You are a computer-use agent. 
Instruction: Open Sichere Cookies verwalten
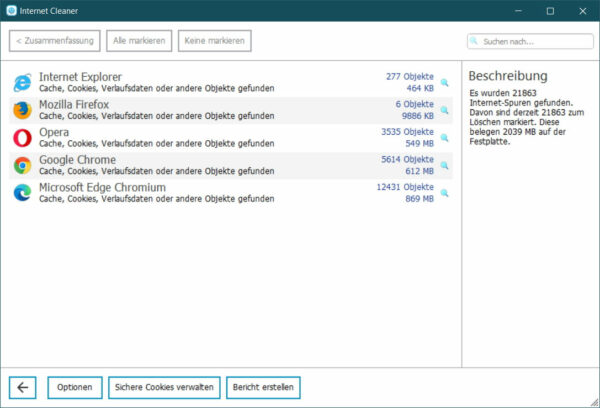164,387
